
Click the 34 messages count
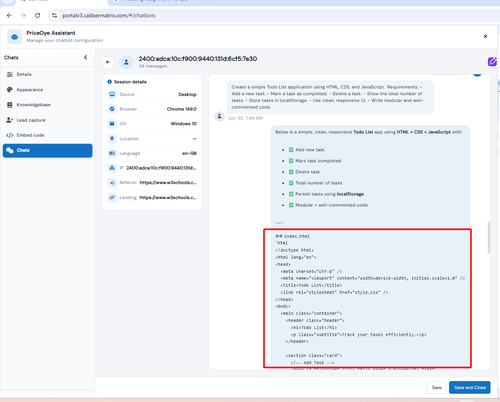[153, 66]
